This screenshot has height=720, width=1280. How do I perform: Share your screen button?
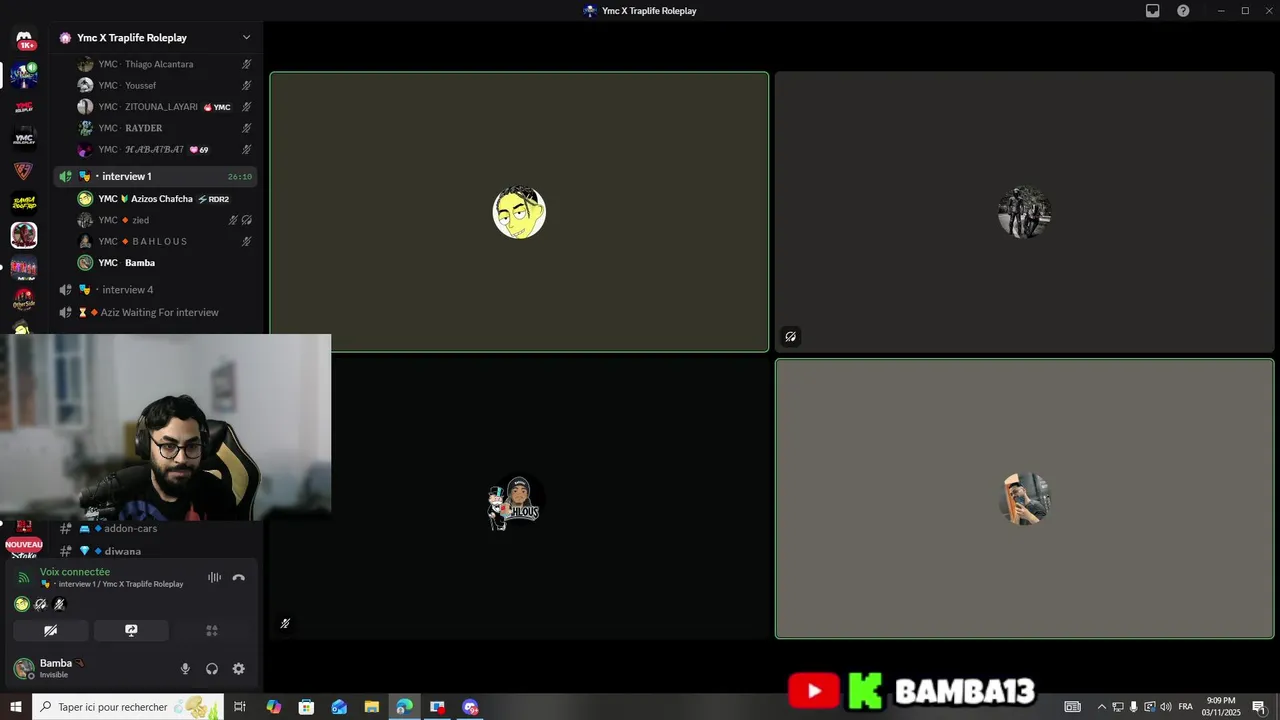pyautogui.click(x=131, y=631)
